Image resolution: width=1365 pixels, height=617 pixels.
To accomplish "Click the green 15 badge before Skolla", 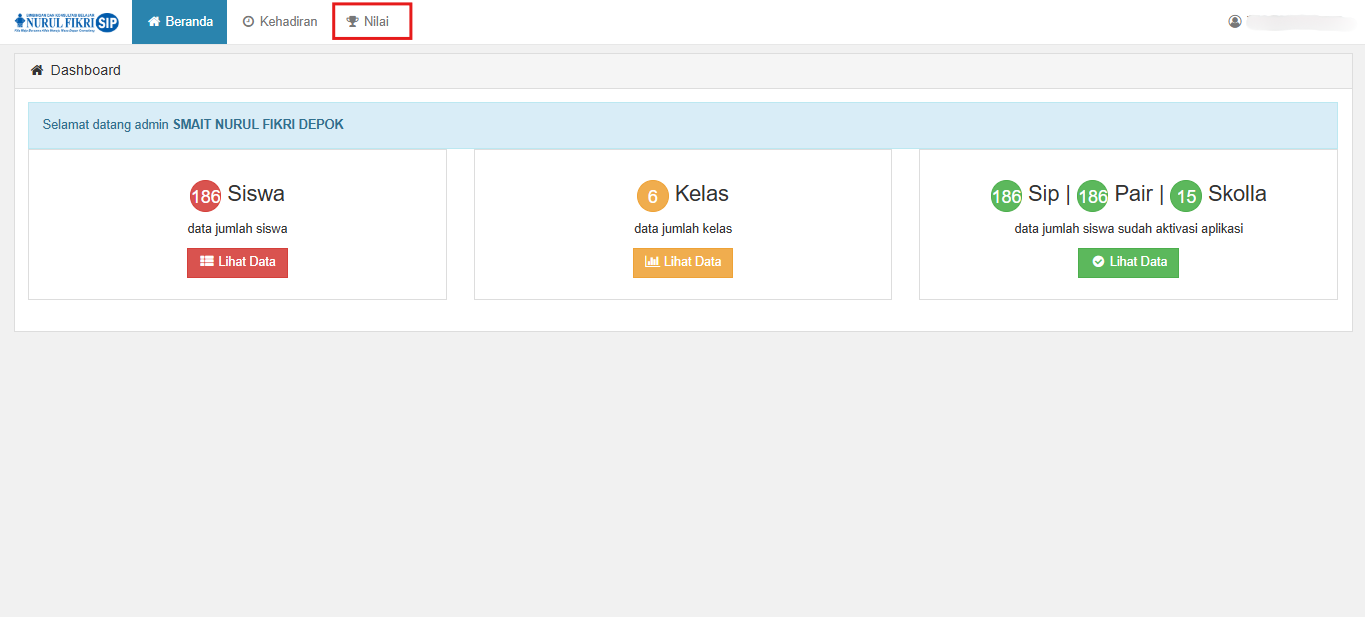I will coord(1186,196).
